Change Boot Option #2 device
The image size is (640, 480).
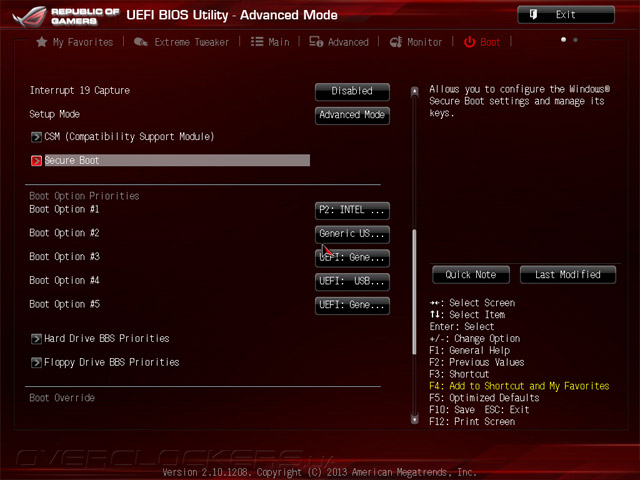[352, 234]
